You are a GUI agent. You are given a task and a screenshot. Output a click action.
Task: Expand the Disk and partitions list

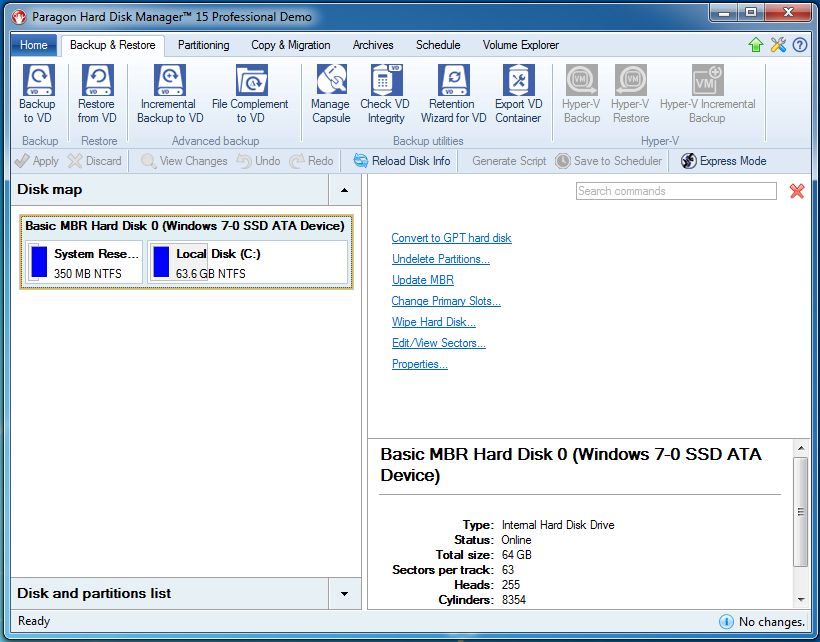pos(345,594)
